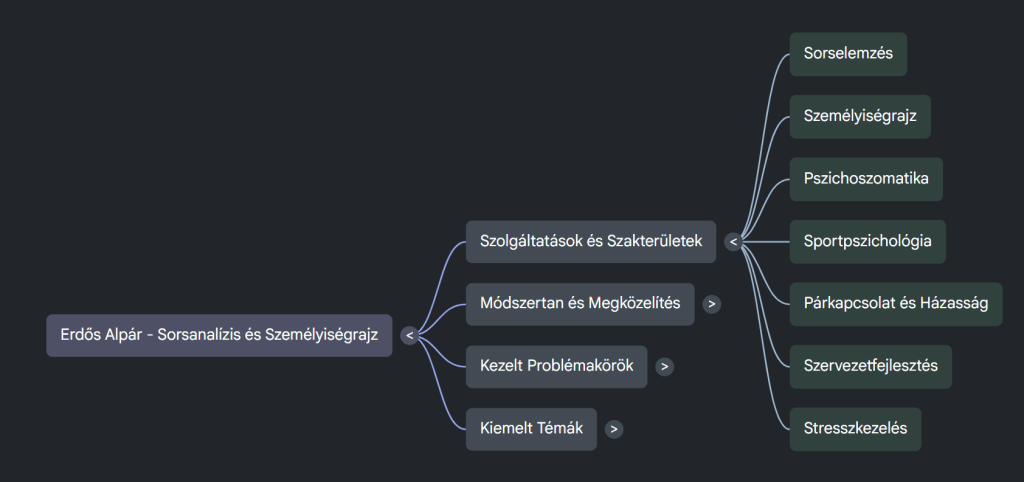Open the Kezelt Problémakörök node

pyautogui.click(x=557, y=367)
